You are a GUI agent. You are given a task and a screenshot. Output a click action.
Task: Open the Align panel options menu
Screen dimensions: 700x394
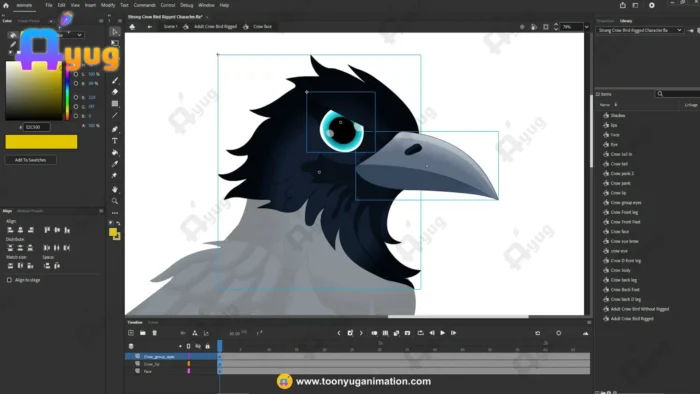pos(101,211)
